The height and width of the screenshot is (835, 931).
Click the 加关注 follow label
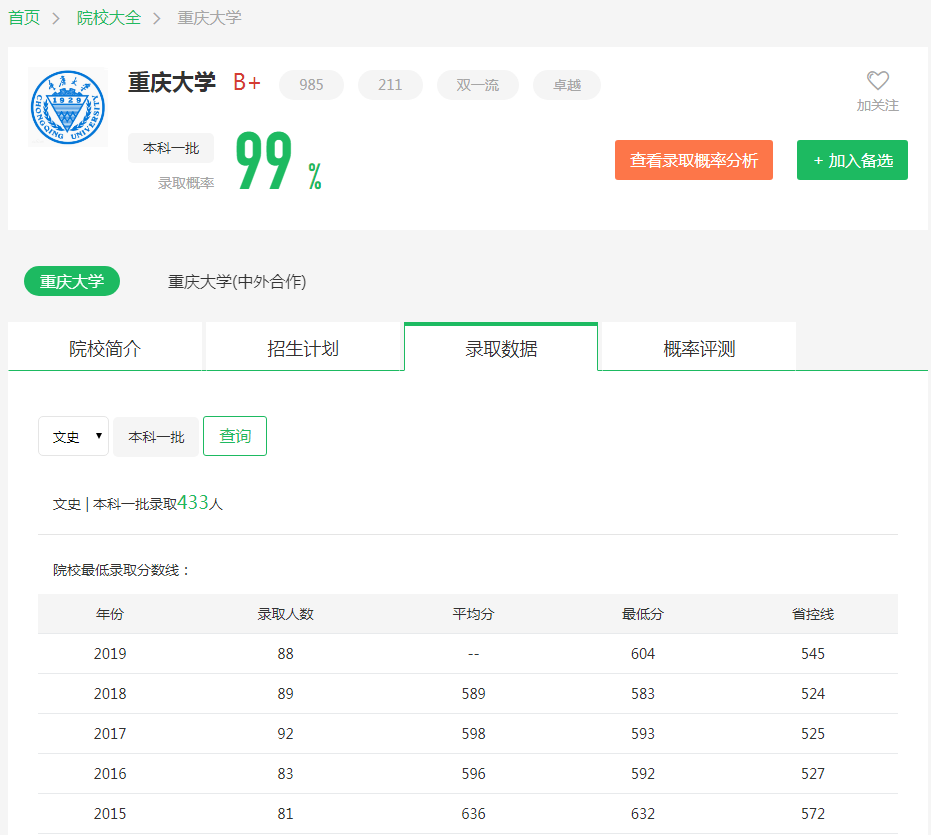(877, 105)
